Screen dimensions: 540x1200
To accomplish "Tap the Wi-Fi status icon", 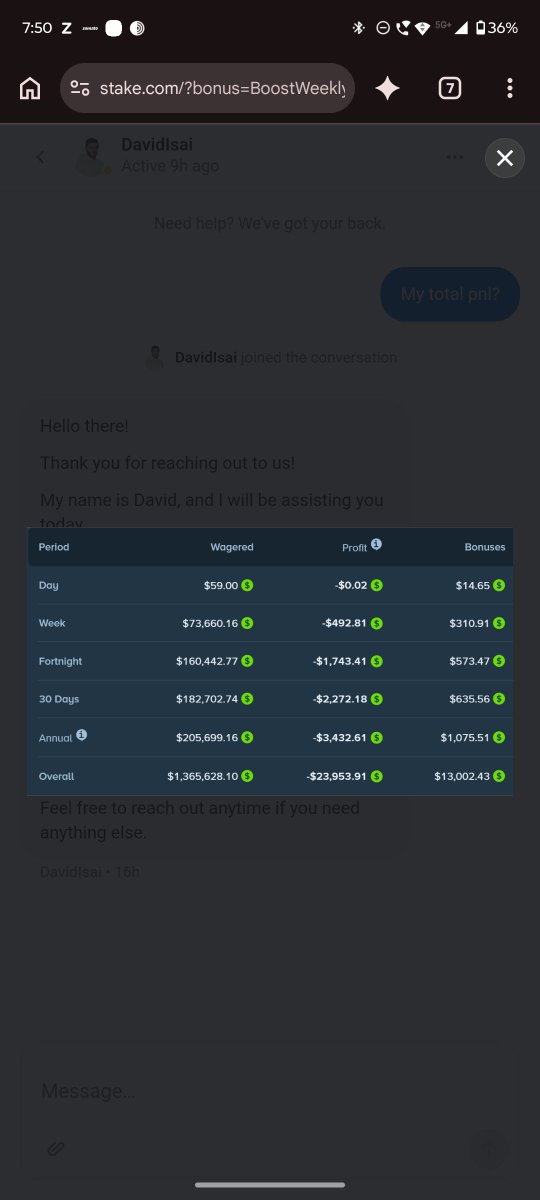I will click(x=422, y=28).
